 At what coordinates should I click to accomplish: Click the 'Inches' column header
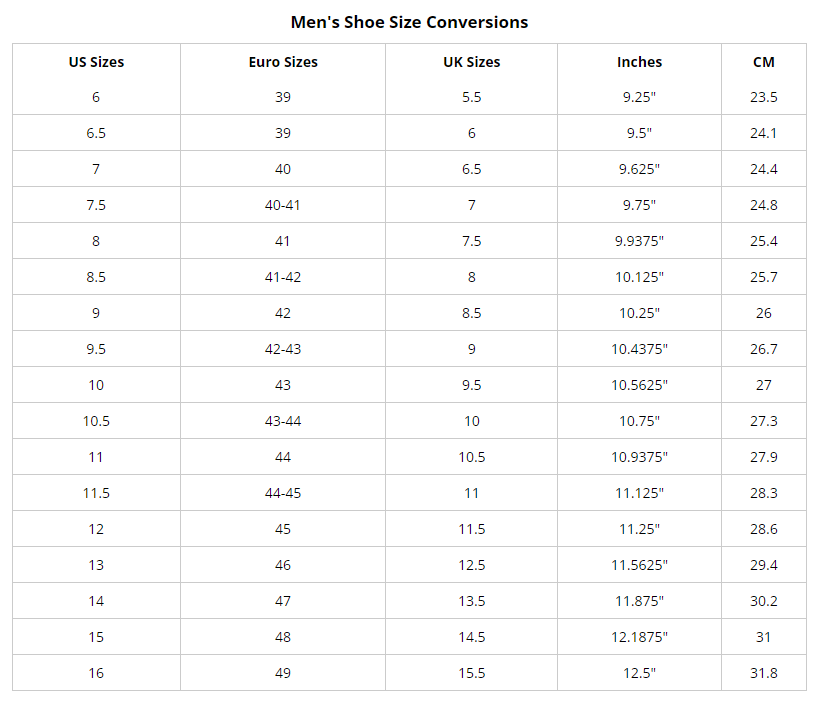point(639,62)
